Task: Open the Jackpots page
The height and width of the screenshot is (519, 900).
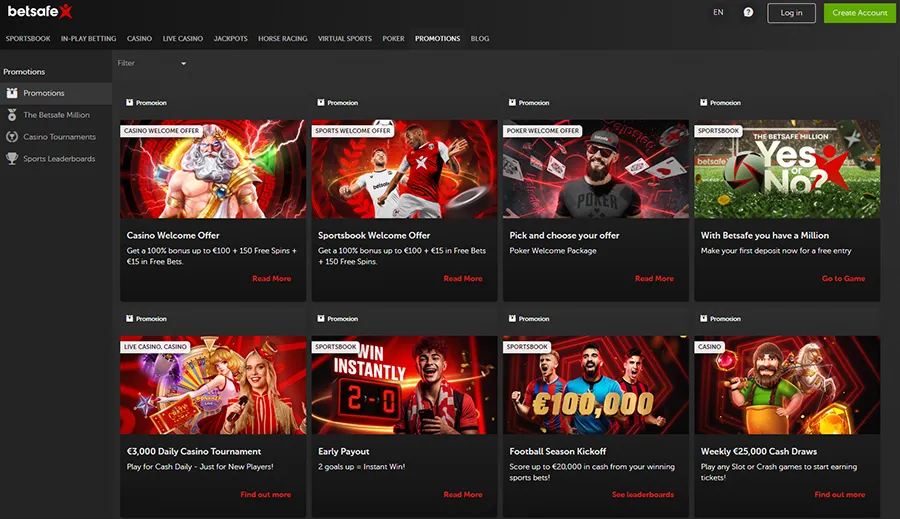Action: [230, 38]
